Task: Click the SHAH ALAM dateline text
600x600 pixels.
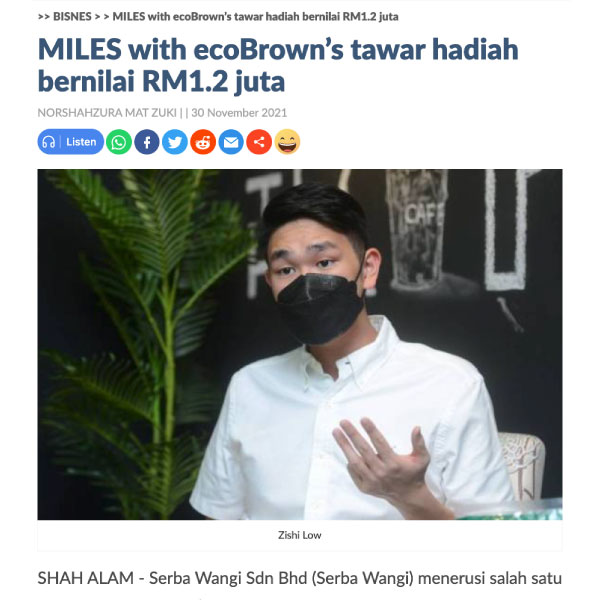Action: tap(86, 578)
